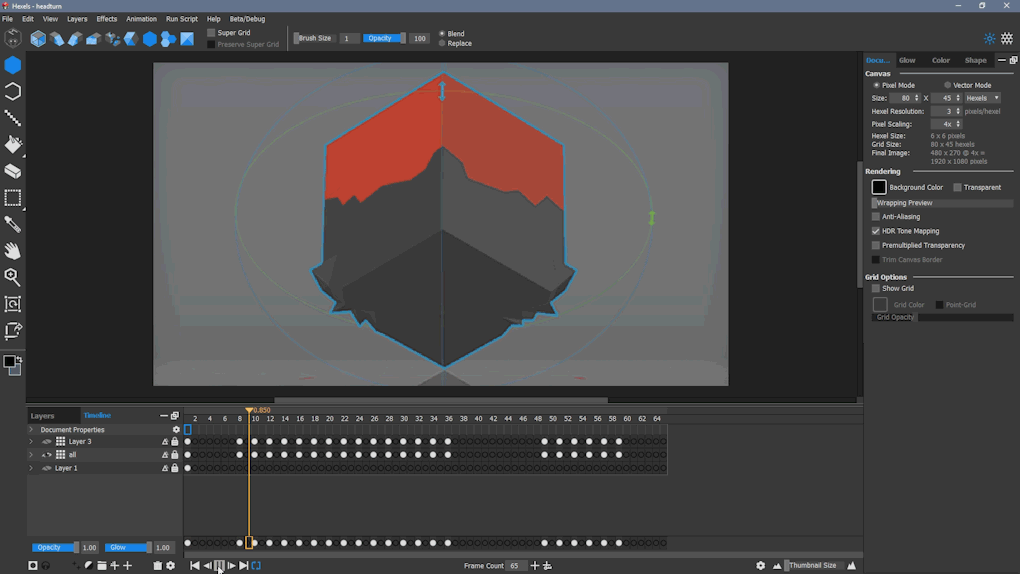Click the Background Color swatch
The image size is (1020, 574).
click(x=879, y=187)
